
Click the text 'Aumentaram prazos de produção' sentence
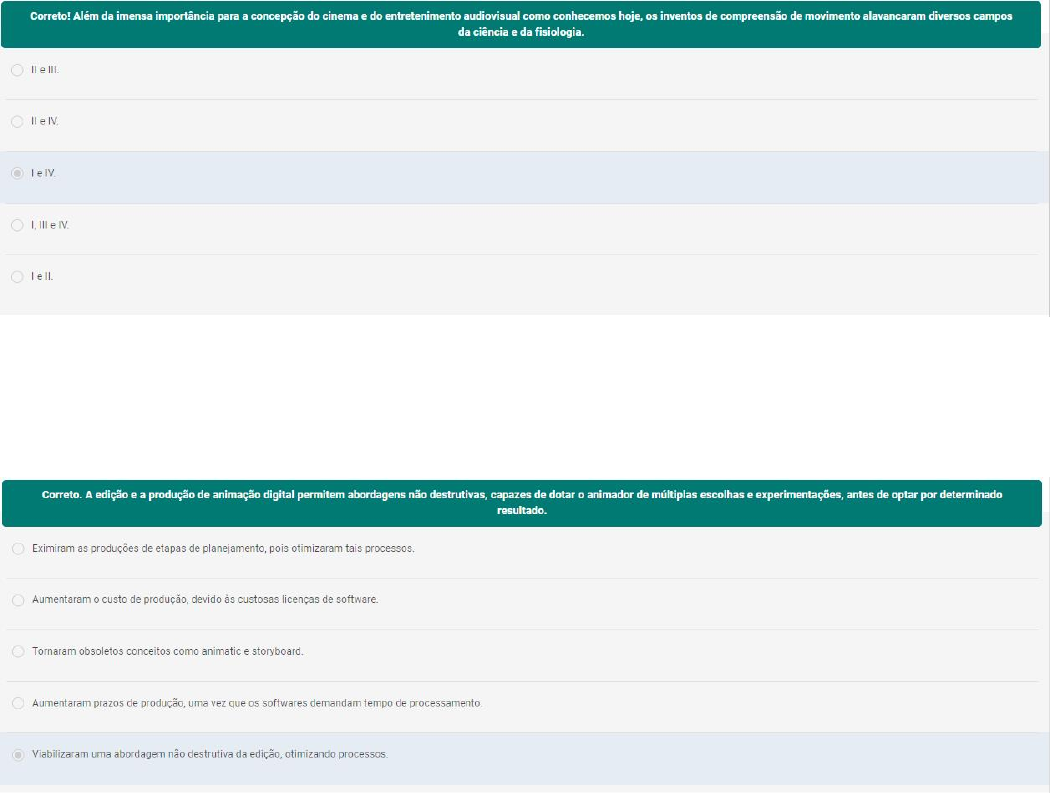[x=257, y=703]
